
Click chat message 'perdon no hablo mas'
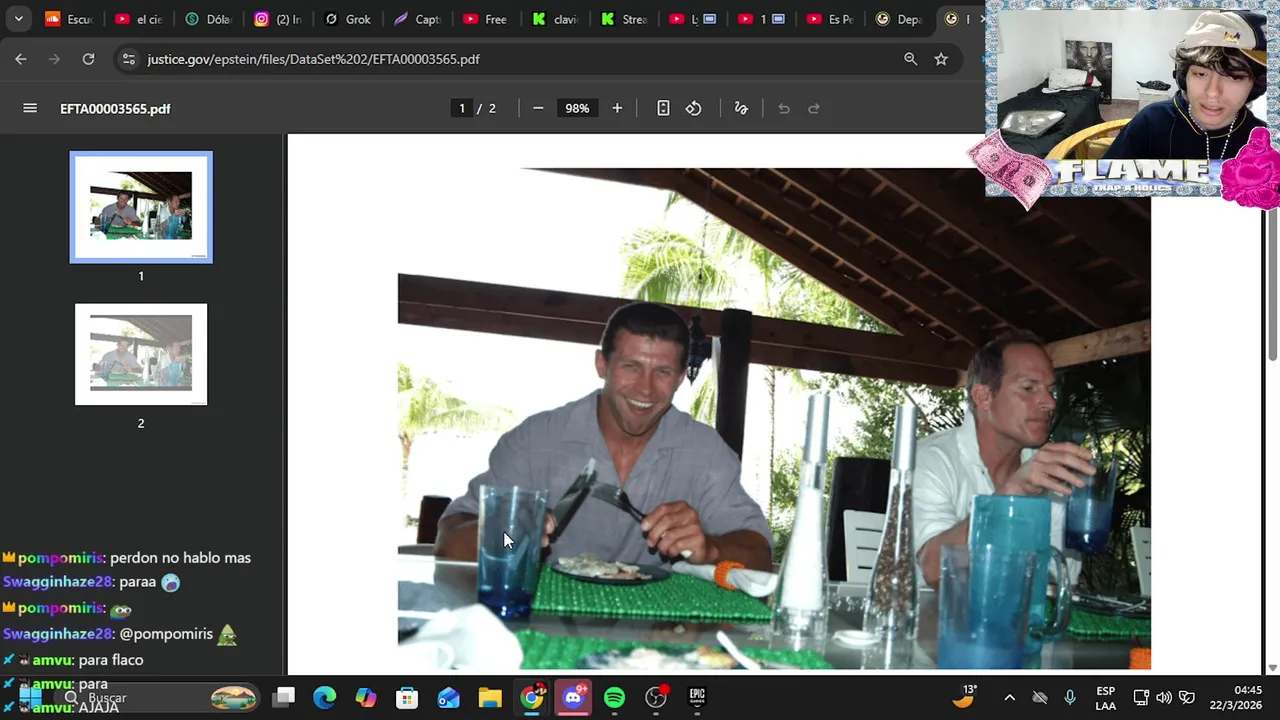[180, 558]
